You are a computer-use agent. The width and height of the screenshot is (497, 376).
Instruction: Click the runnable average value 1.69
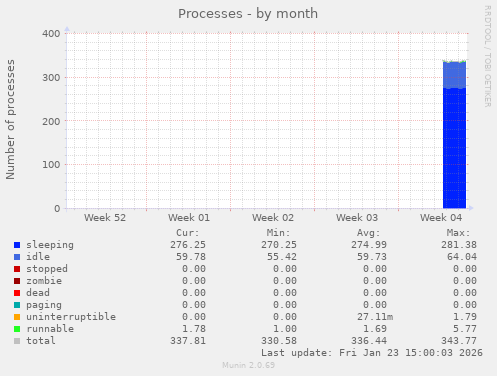point(375,329)
